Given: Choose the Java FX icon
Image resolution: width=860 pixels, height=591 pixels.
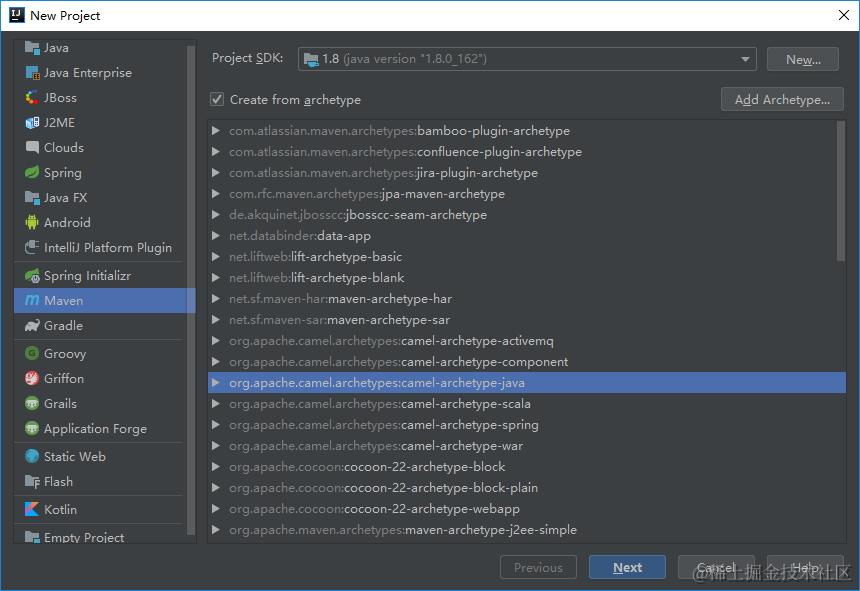Looking at the screenshot, I should 32,197.
